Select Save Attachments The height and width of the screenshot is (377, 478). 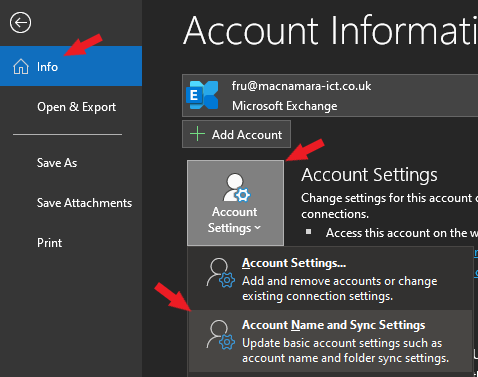pos(84,203)
